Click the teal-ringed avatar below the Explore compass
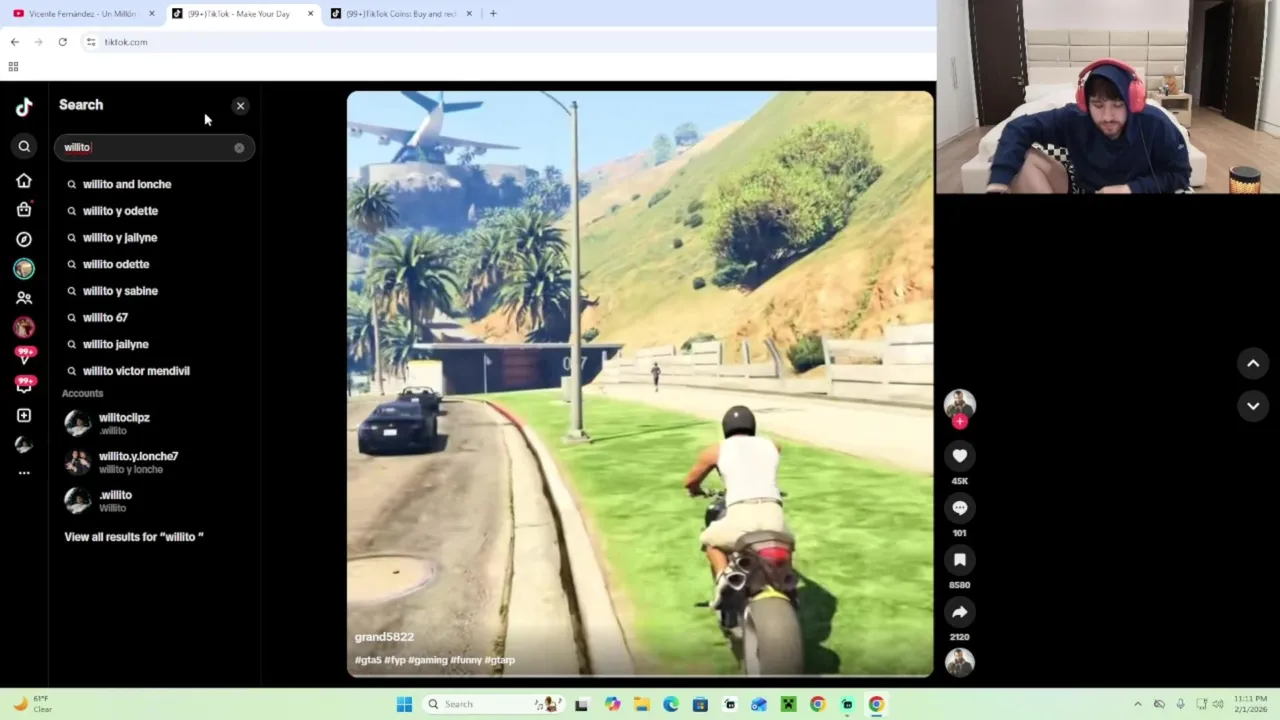The image size is (1280, 720). coord(24,268)
